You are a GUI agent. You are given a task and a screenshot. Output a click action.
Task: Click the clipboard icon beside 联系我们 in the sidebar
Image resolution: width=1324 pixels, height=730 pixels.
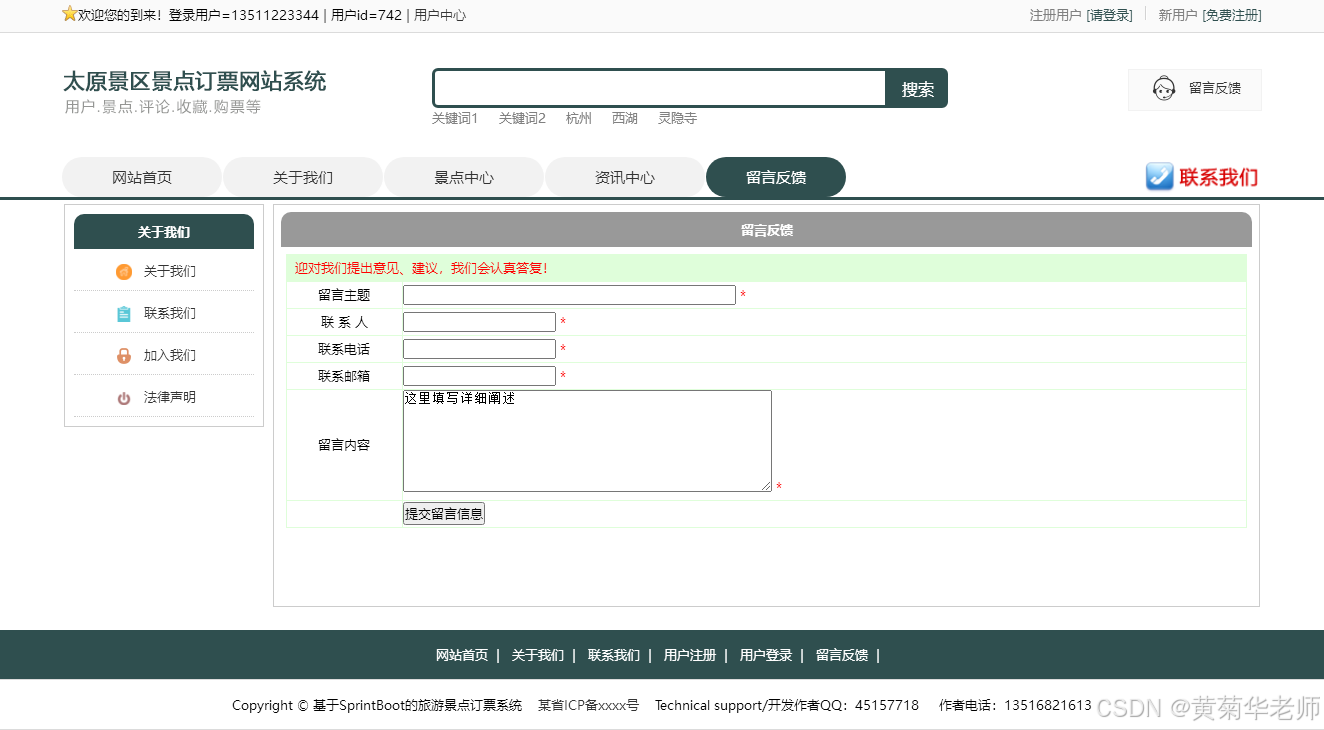click(x=124, y=314)
